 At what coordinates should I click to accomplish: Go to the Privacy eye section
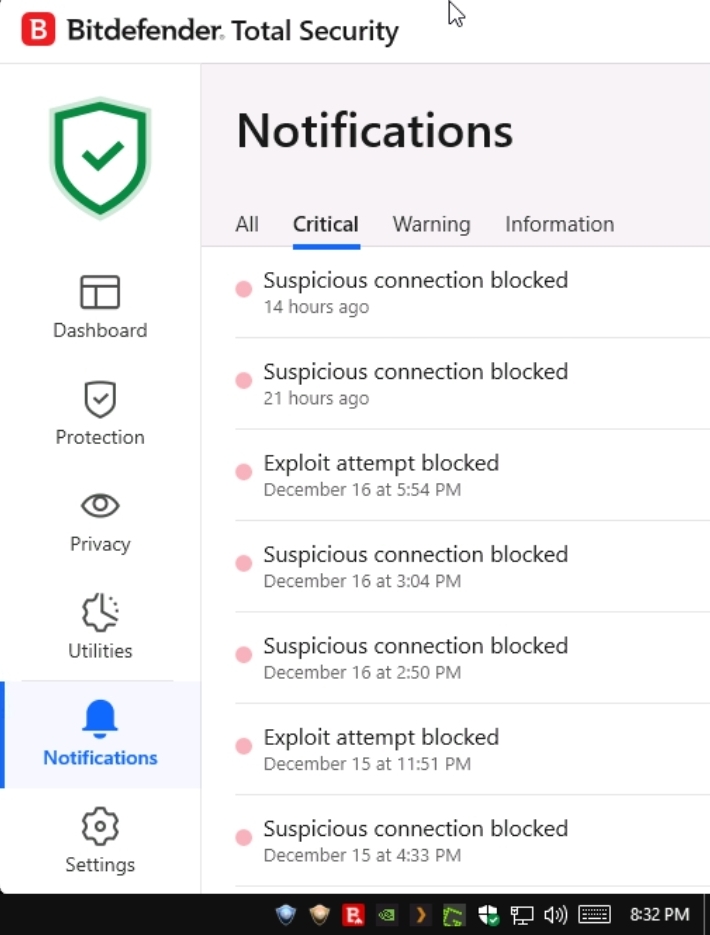point(100,521)
